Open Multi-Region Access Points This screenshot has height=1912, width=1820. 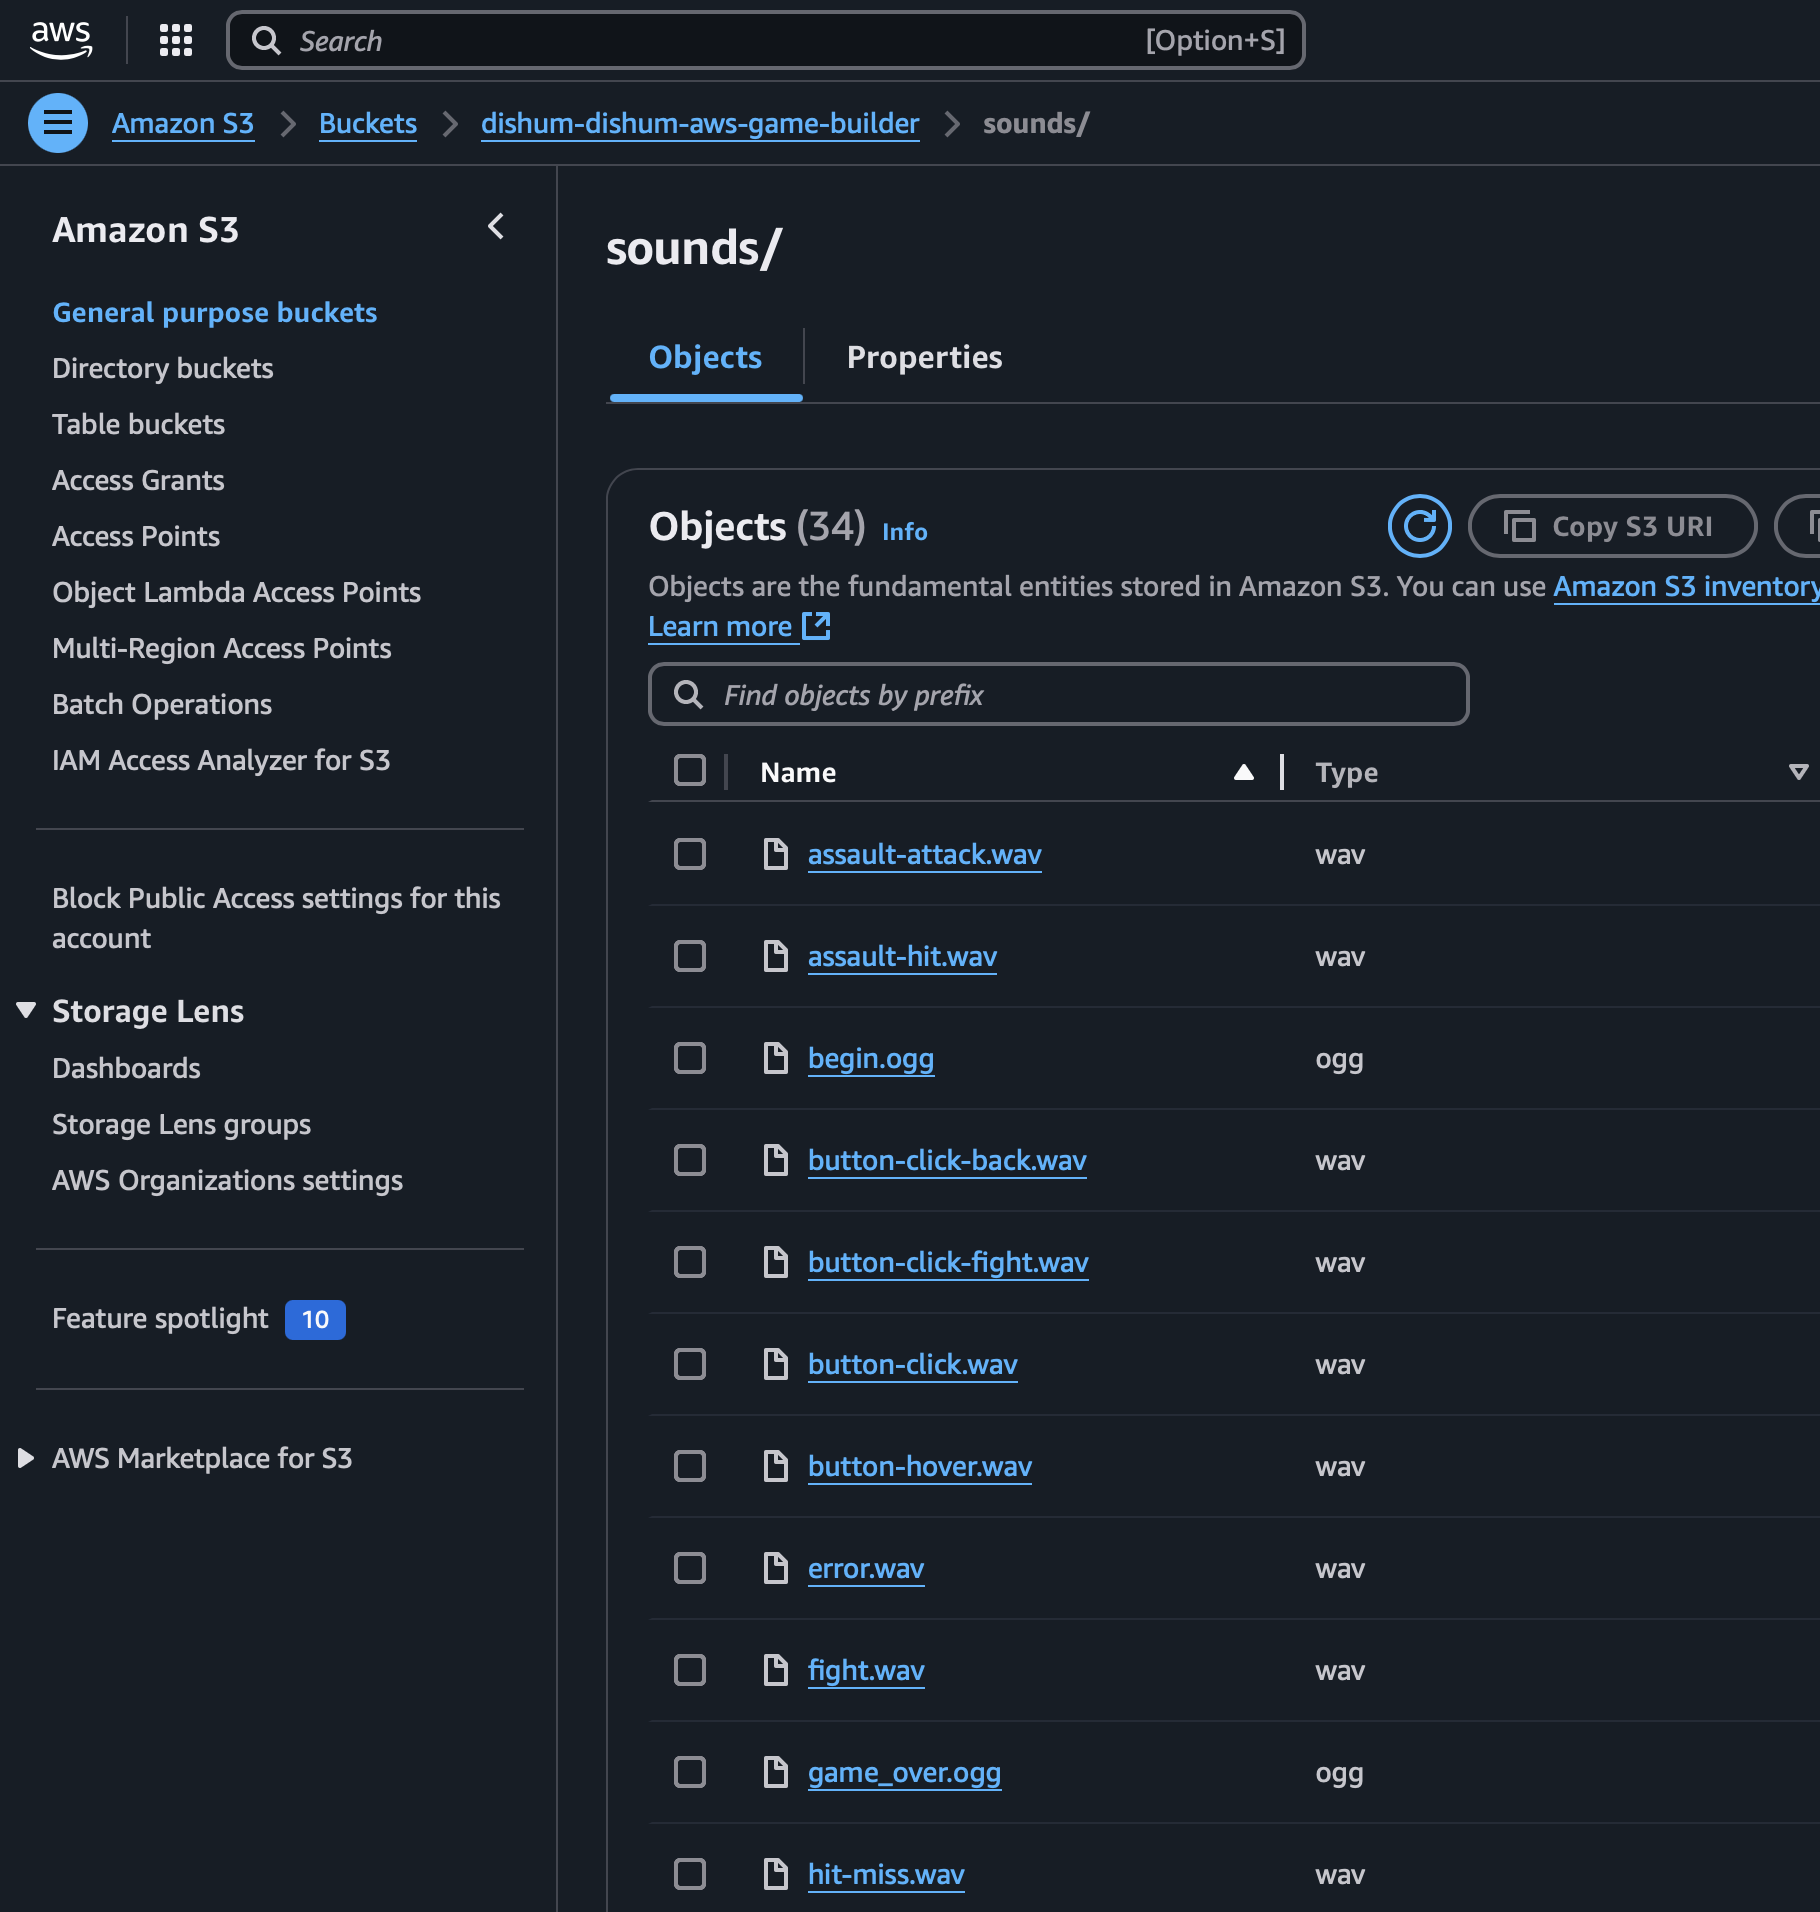tap(222, 649)
